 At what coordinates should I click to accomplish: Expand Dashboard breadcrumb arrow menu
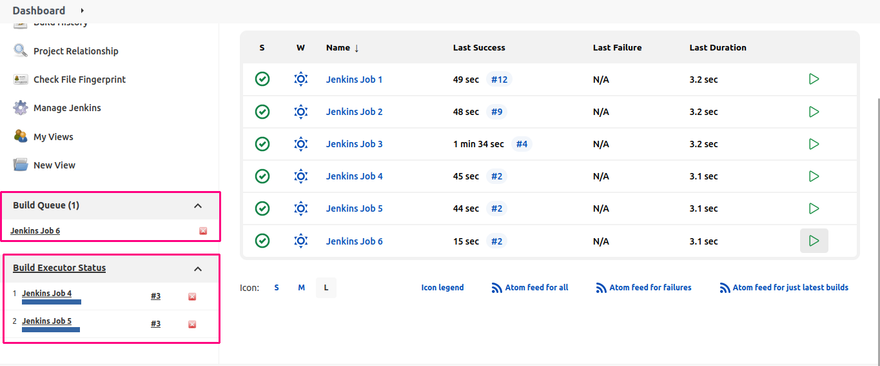click(x=82, y=11)
